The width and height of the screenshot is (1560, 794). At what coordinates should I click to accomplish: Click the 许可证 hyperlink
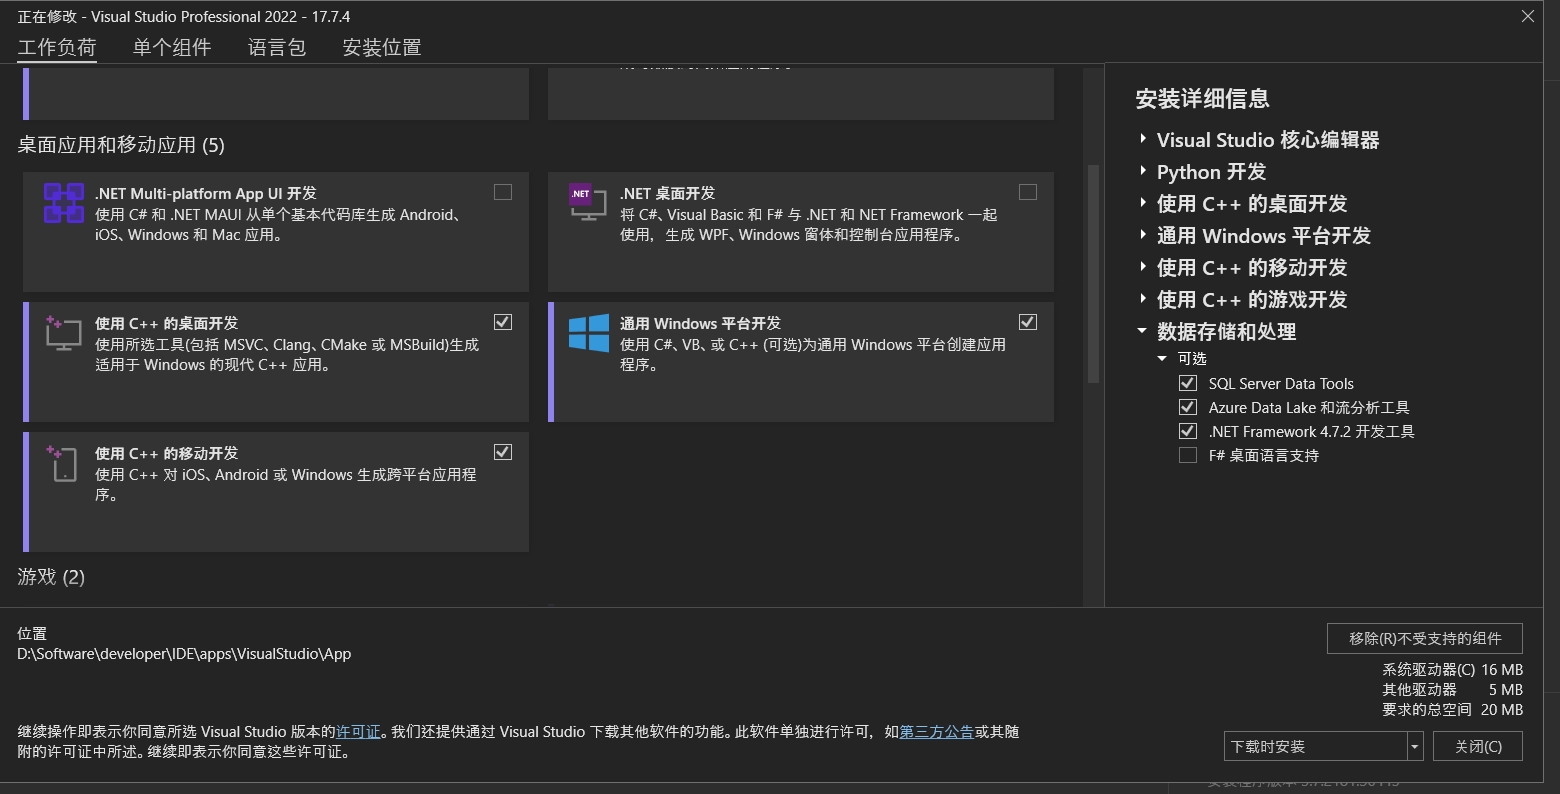coord(357,731)
